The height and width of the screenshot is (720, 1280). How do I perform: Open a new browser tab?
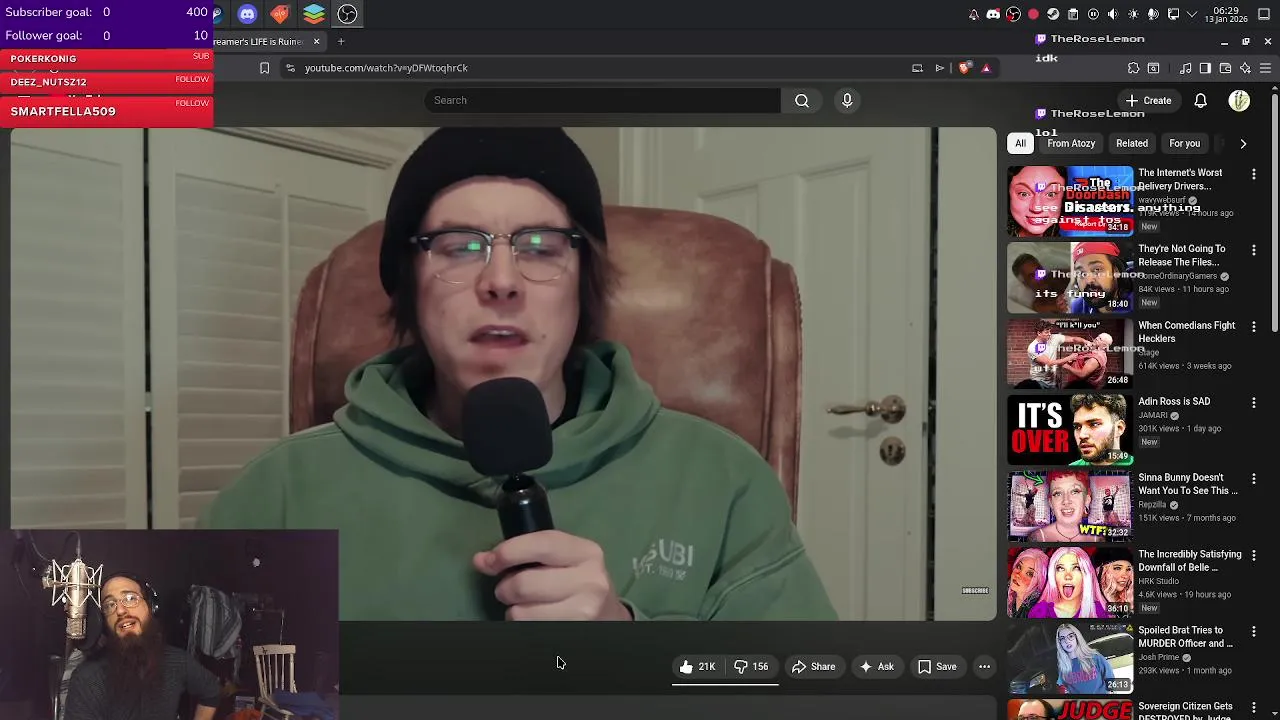pos(341,41)
